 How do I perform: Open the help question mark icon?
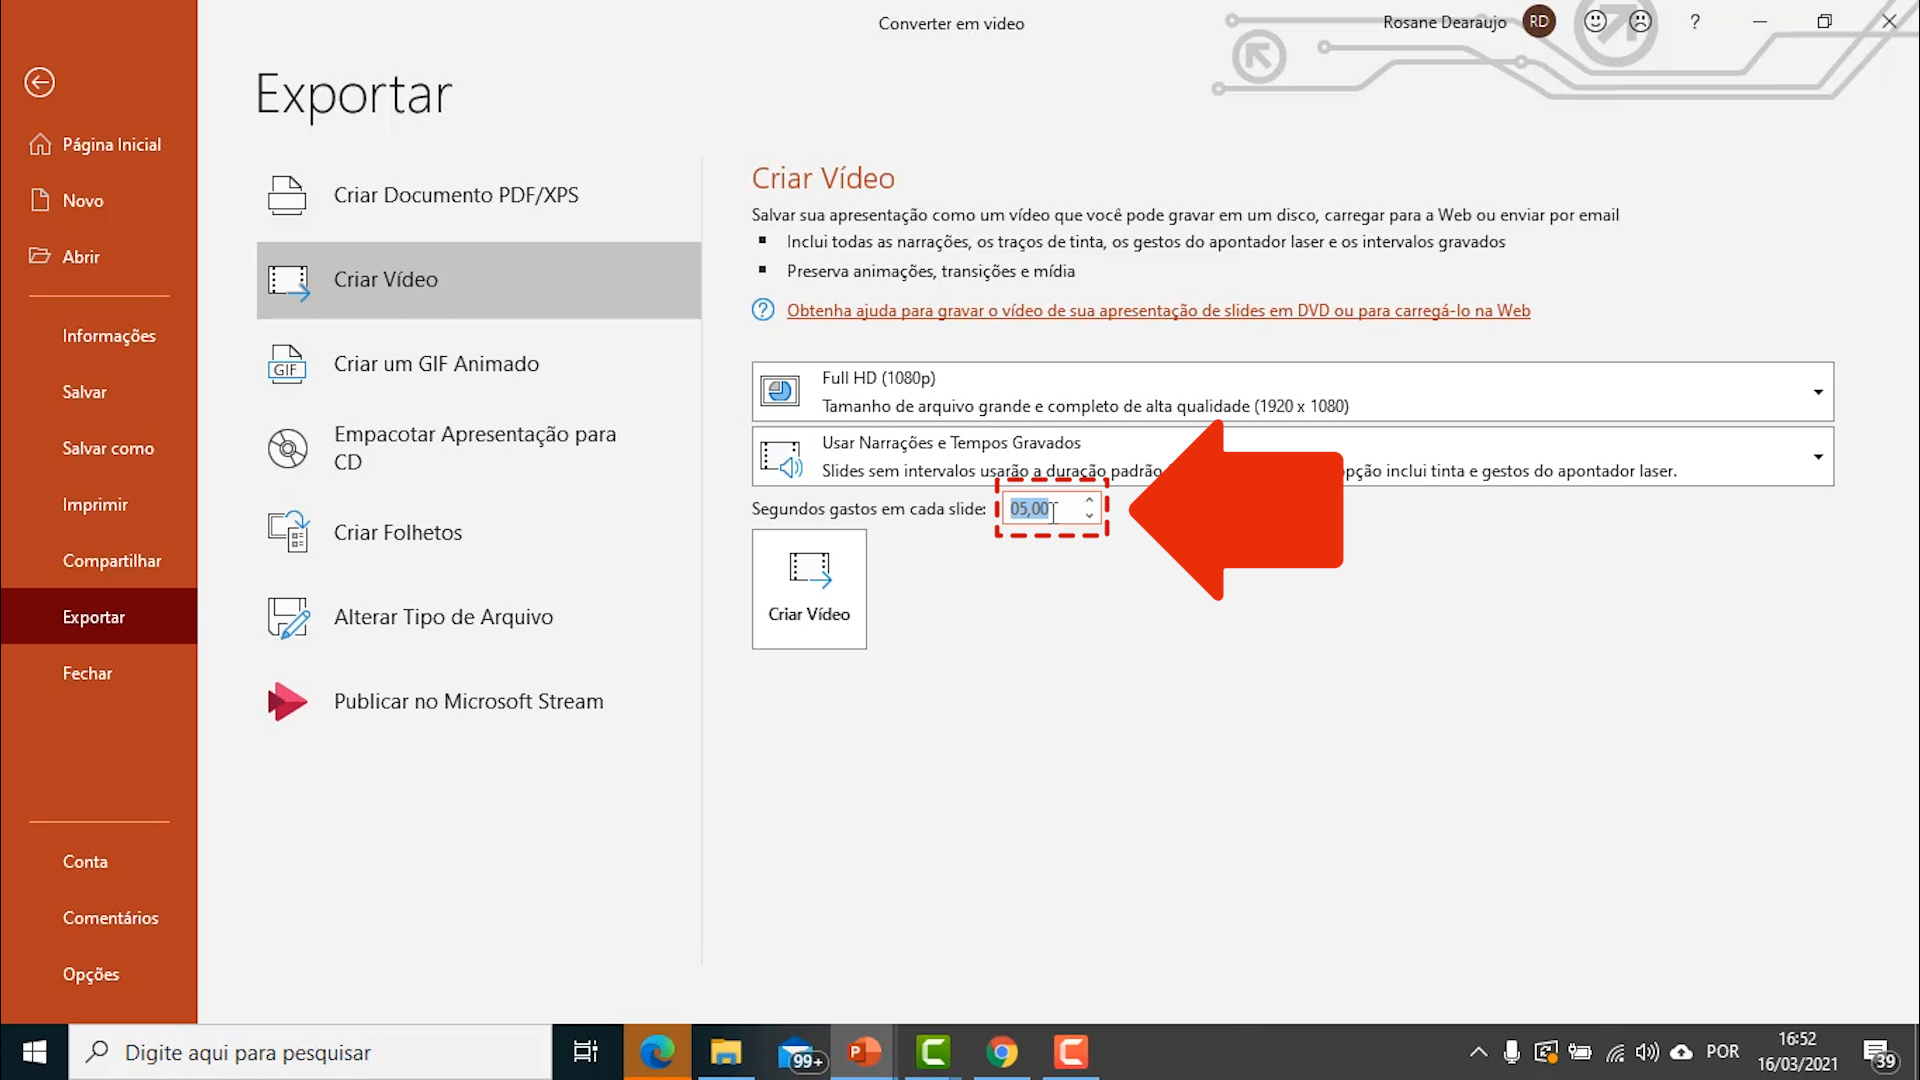coord(1695,22)
